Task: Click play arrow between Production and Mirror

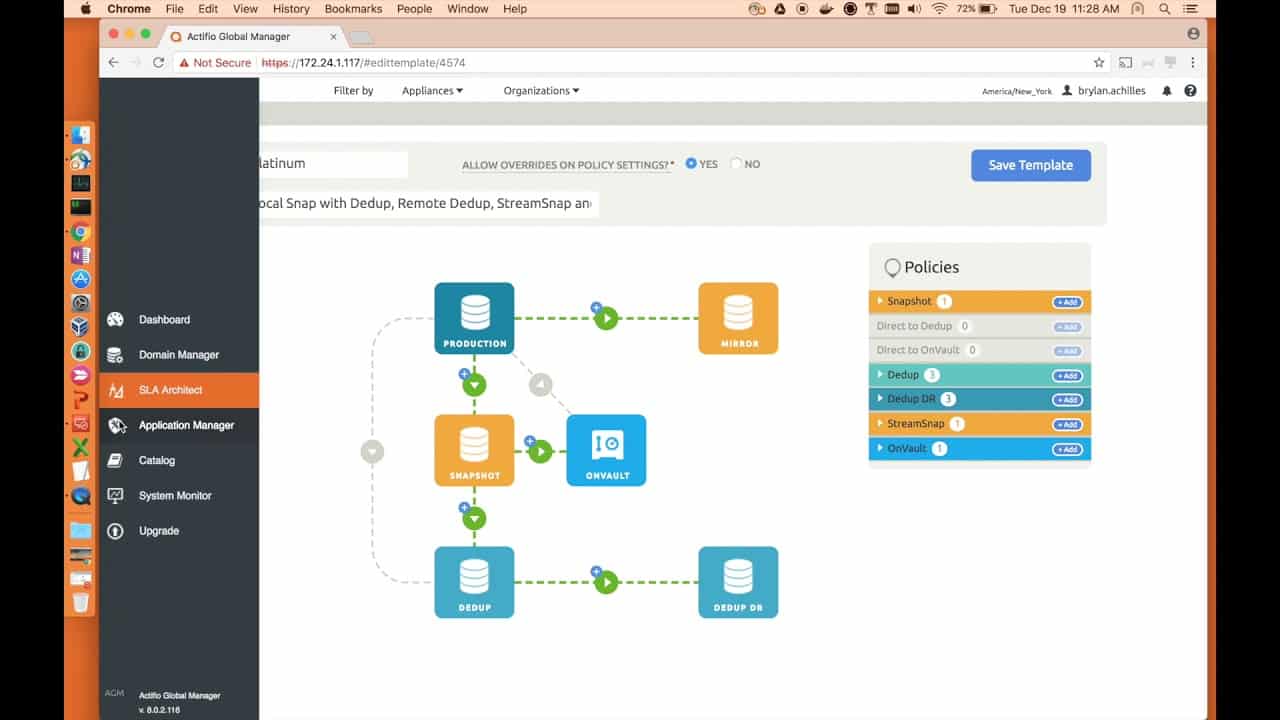Action: tap(606, 318)
